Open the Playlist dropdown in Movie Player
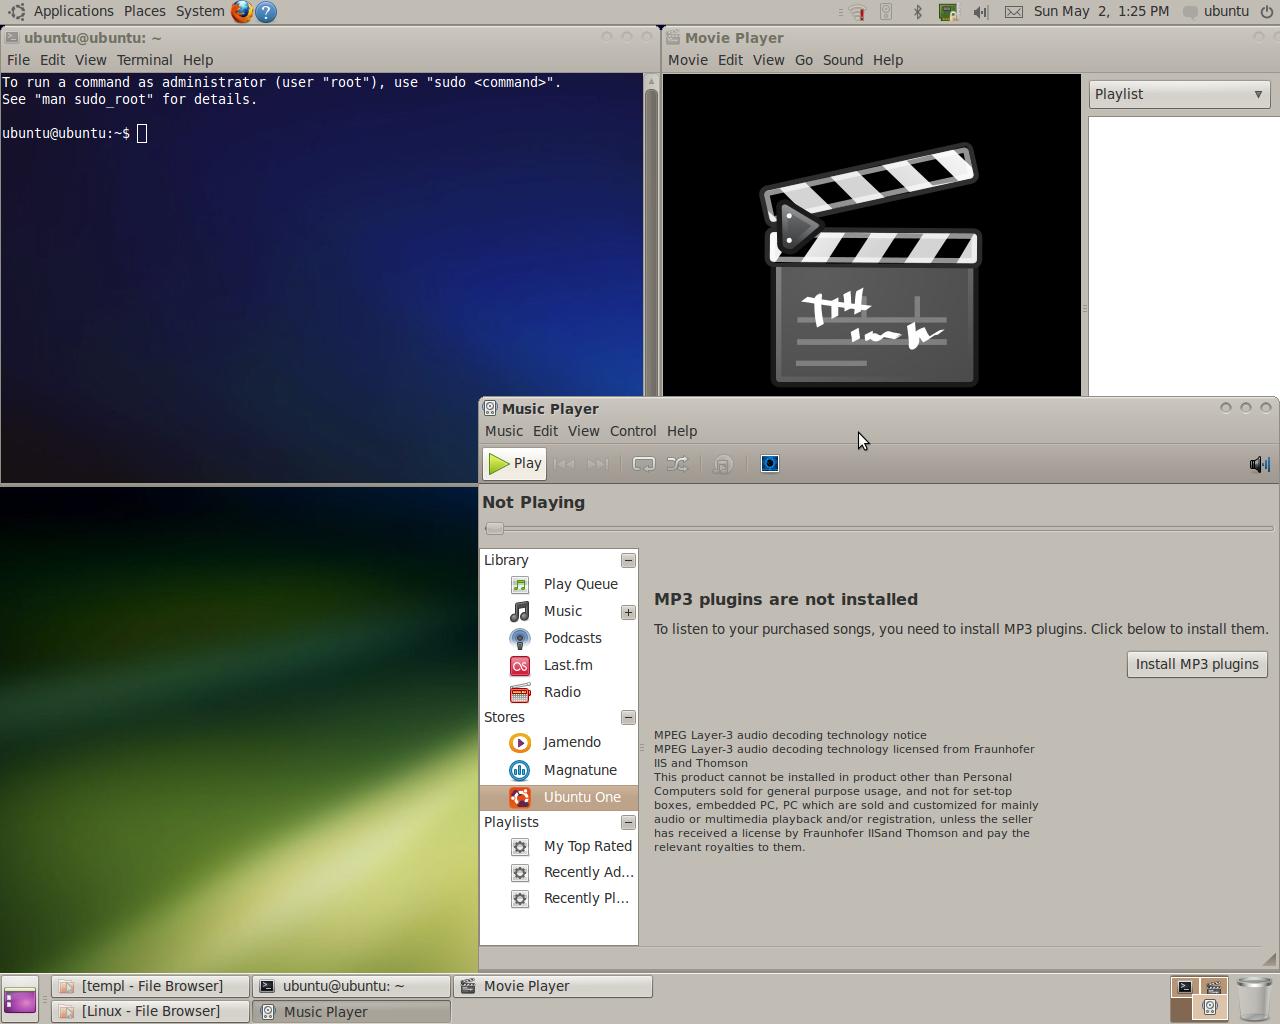Screen dimensions: 1280x1024 (1180, 94)
